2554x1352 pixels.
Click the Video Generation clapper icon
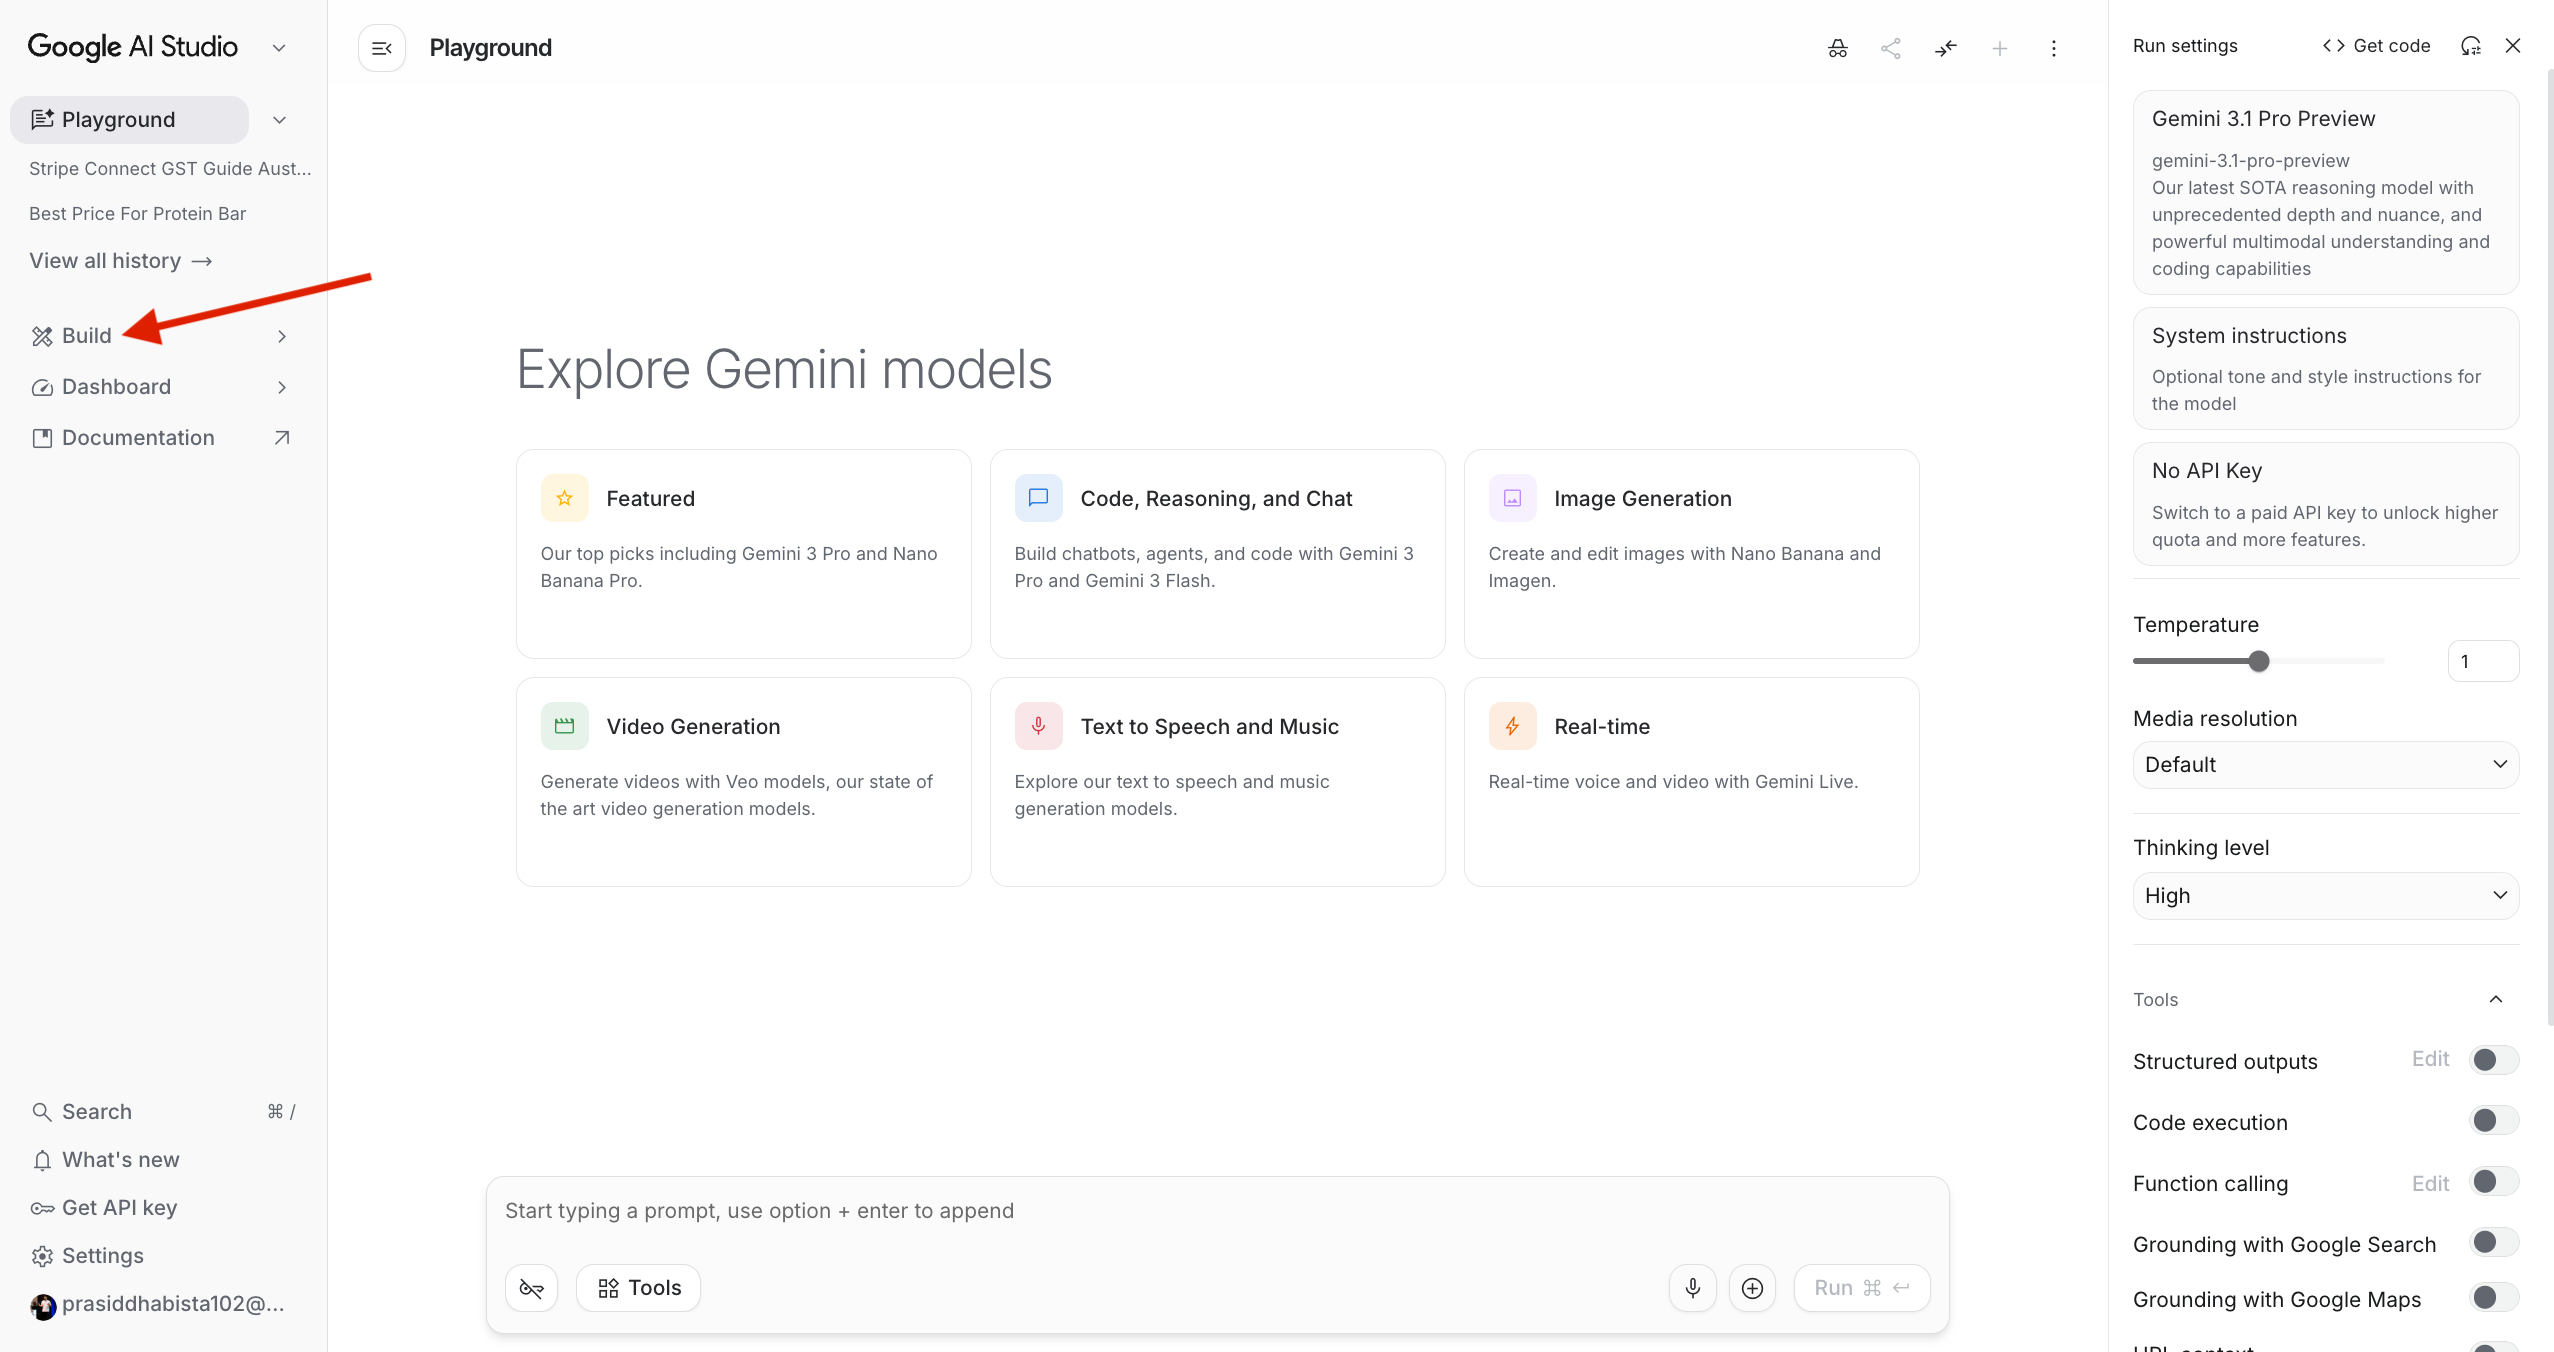[565, 726]
